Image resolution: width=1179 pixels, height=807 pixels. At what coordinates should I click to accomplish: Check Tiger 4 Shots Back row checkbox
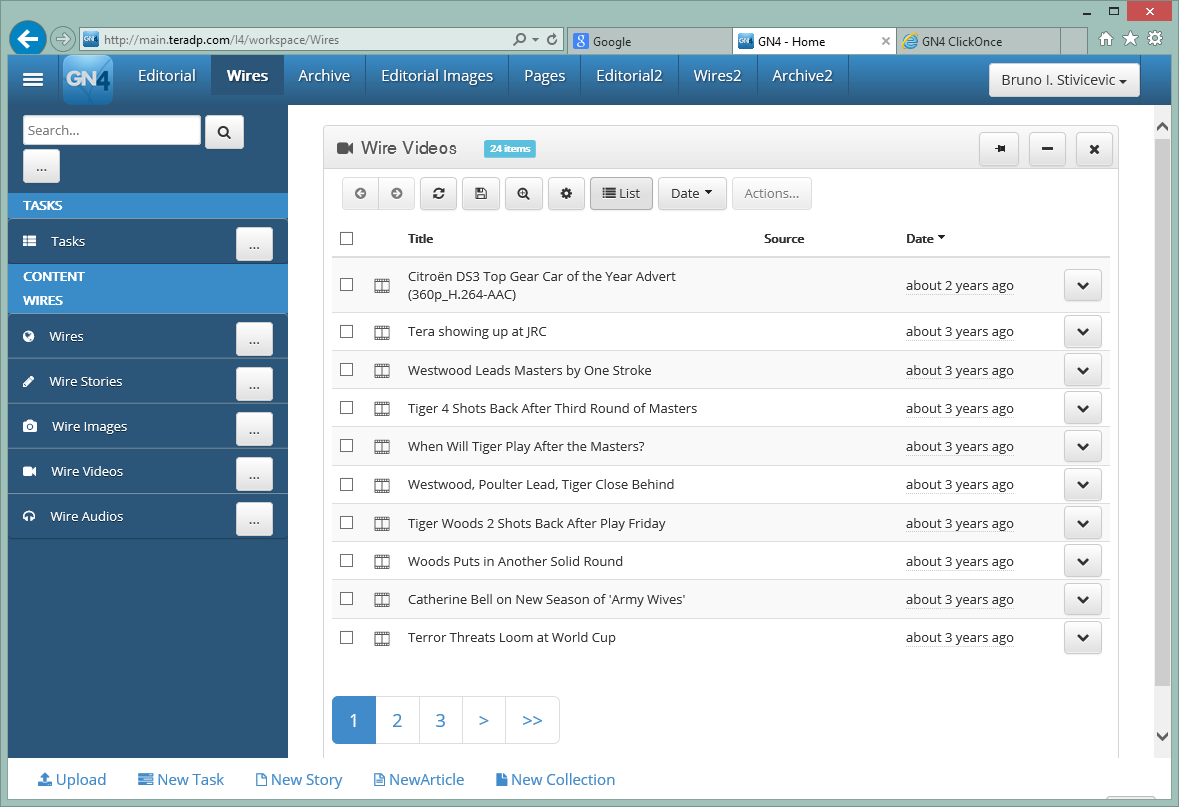pyautogui.click(x=347, y=408)
